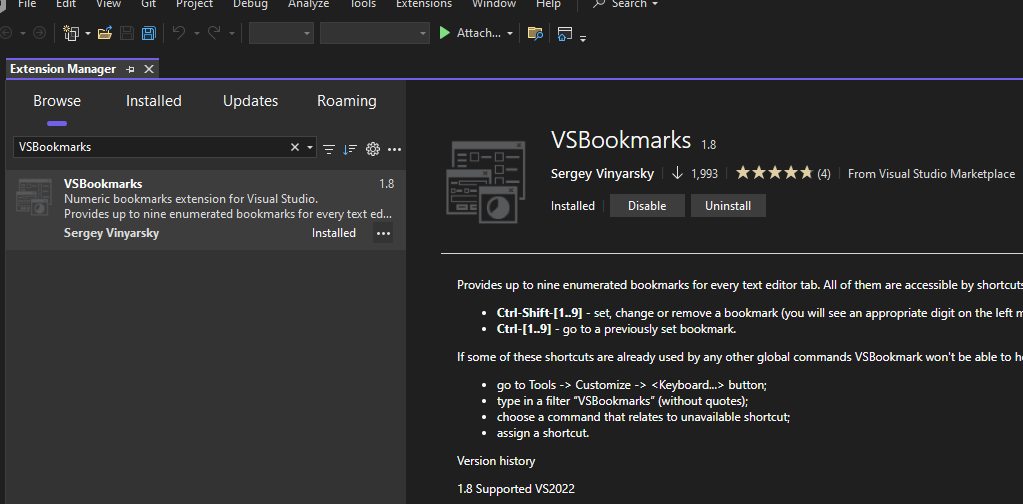This screenshot has height=504, width=1023.
Task: Click the Navigate Backward arrow icon
Action: click(x=7, y=33)
